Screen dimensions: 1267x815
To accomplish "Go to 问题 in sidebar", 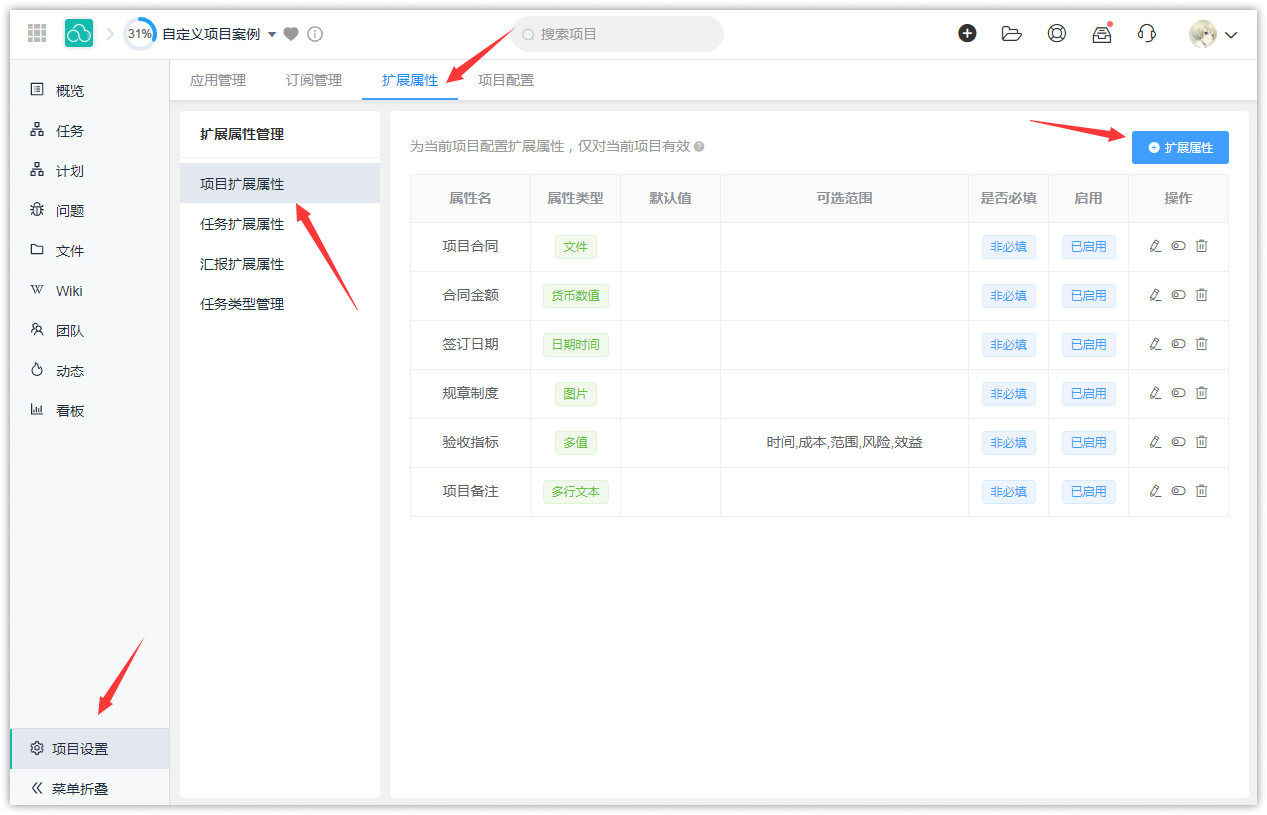I will 89,210.
